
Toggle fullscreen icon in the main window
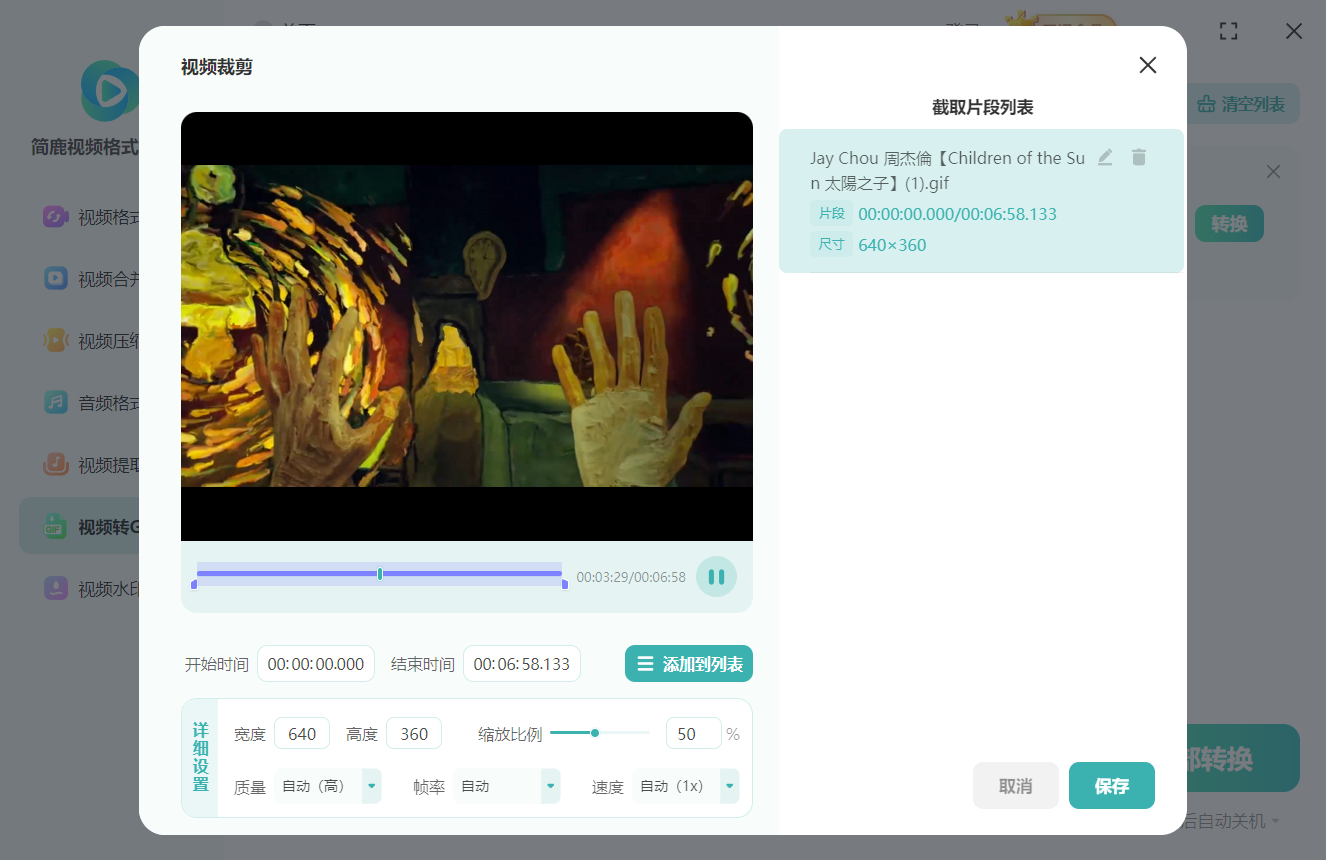click(x=1229, y=31)
